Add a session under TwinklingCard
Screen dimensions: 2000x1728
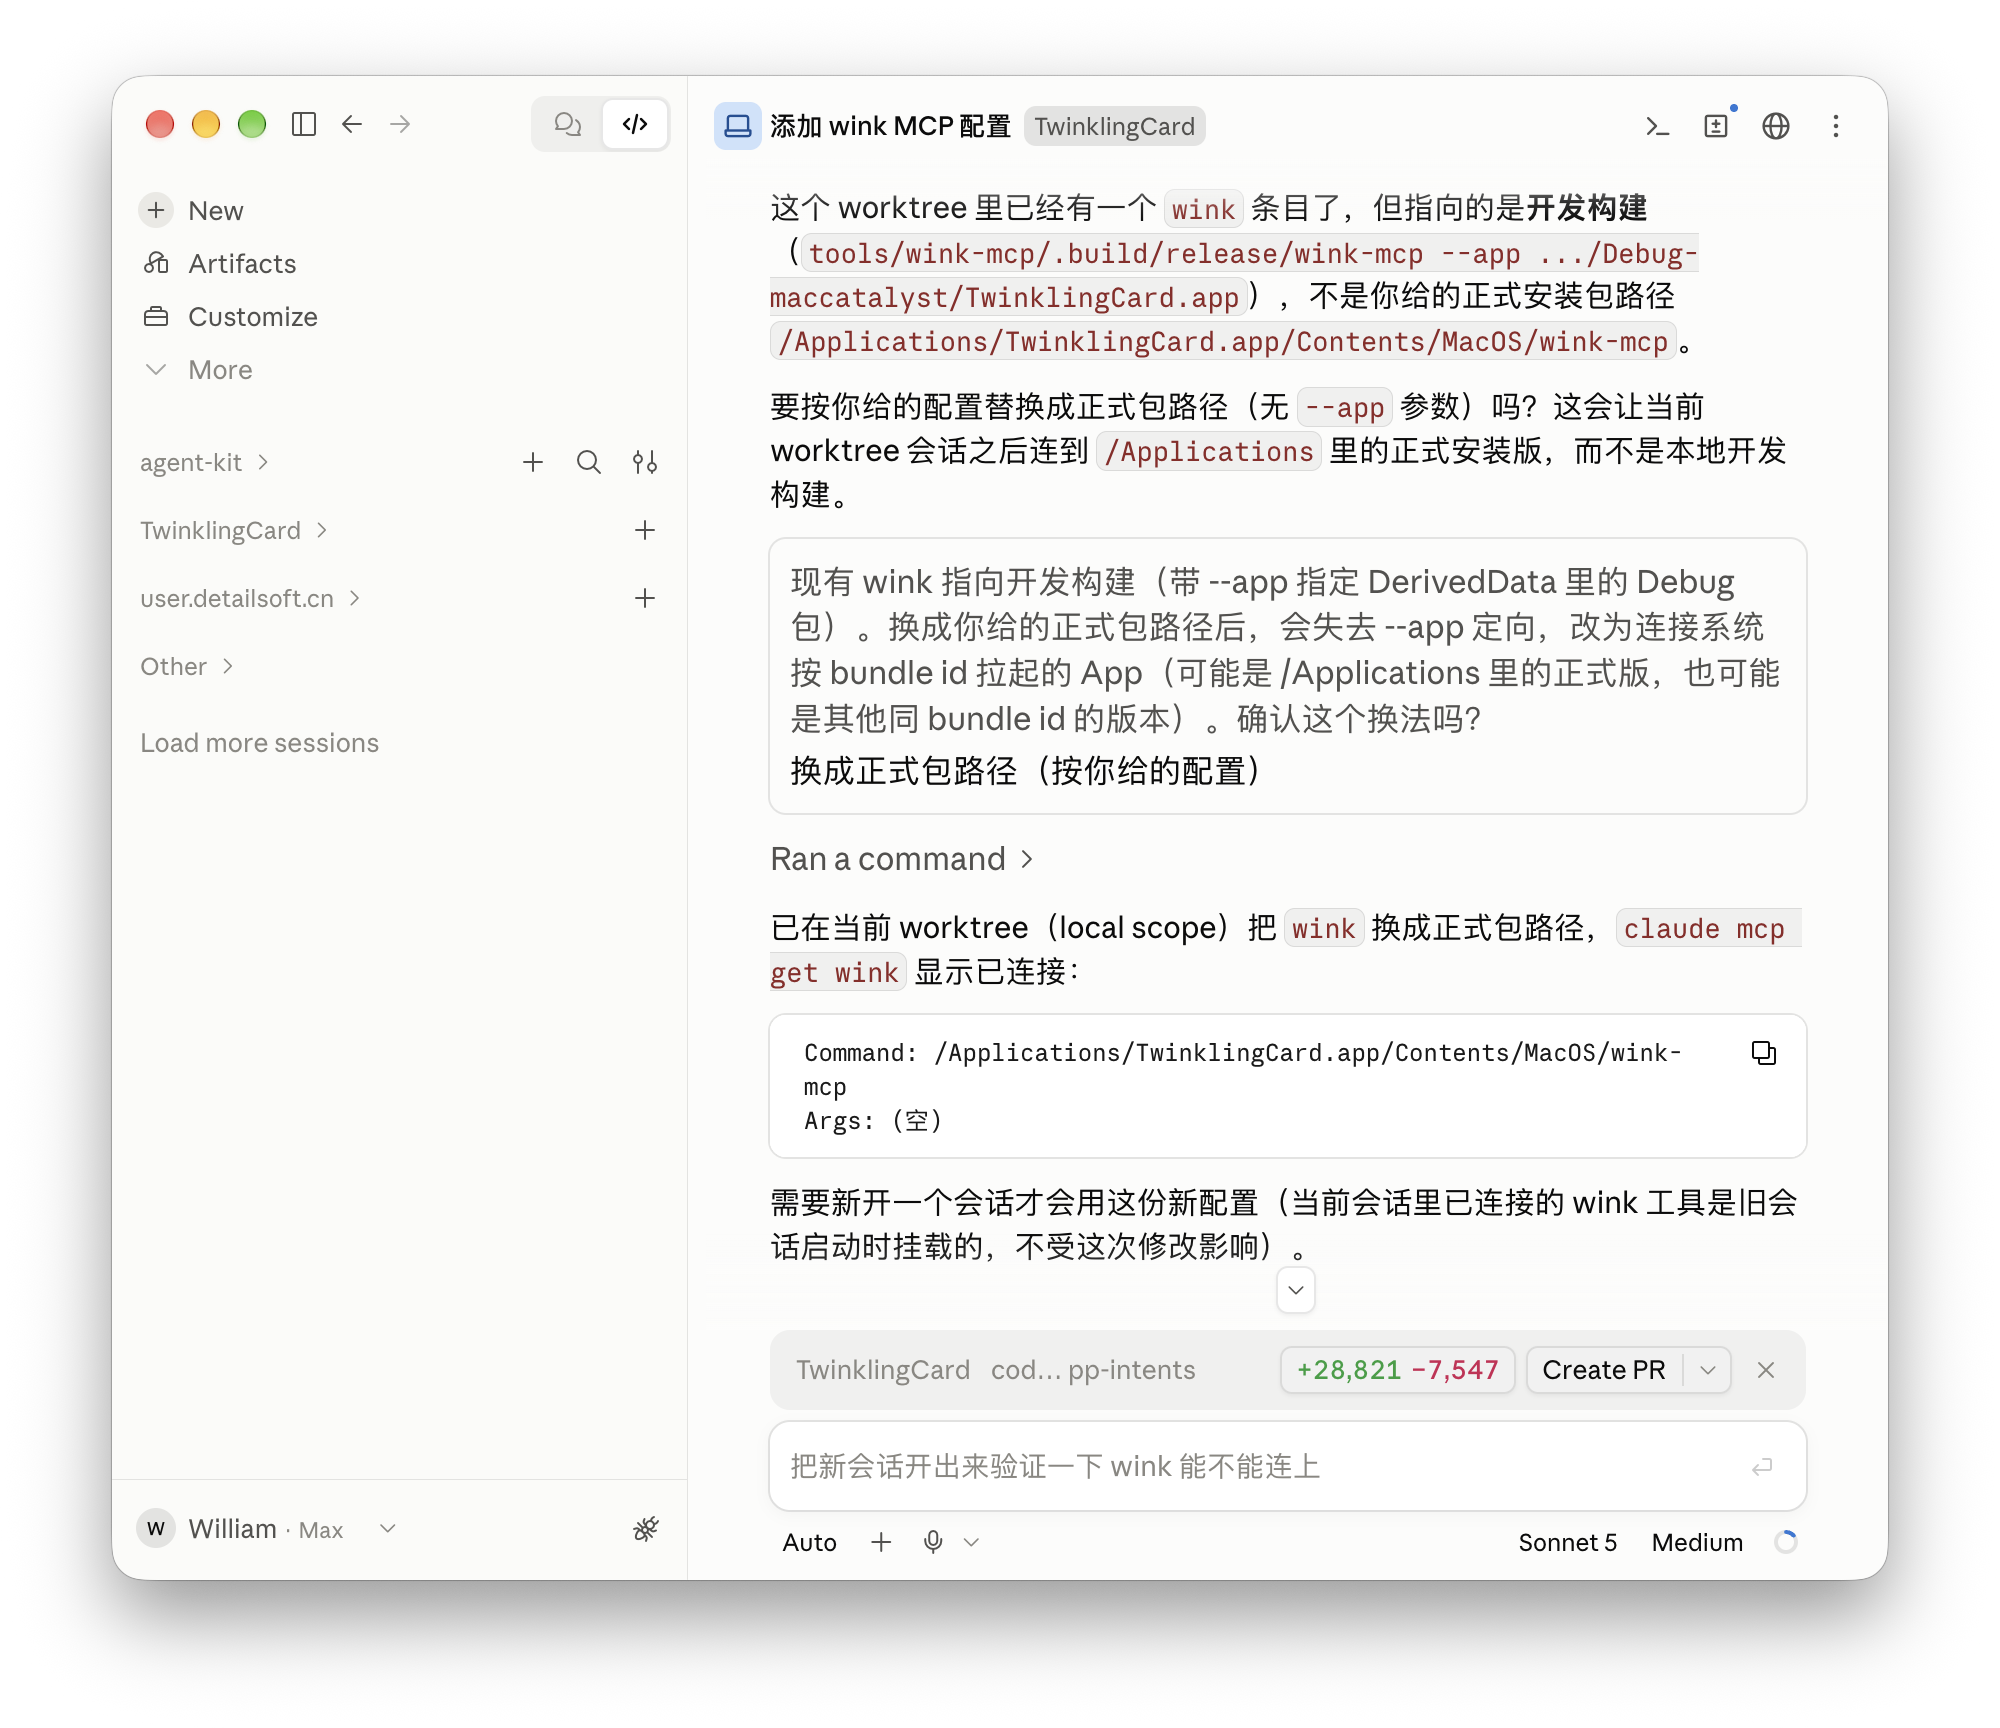pos(645,530)
